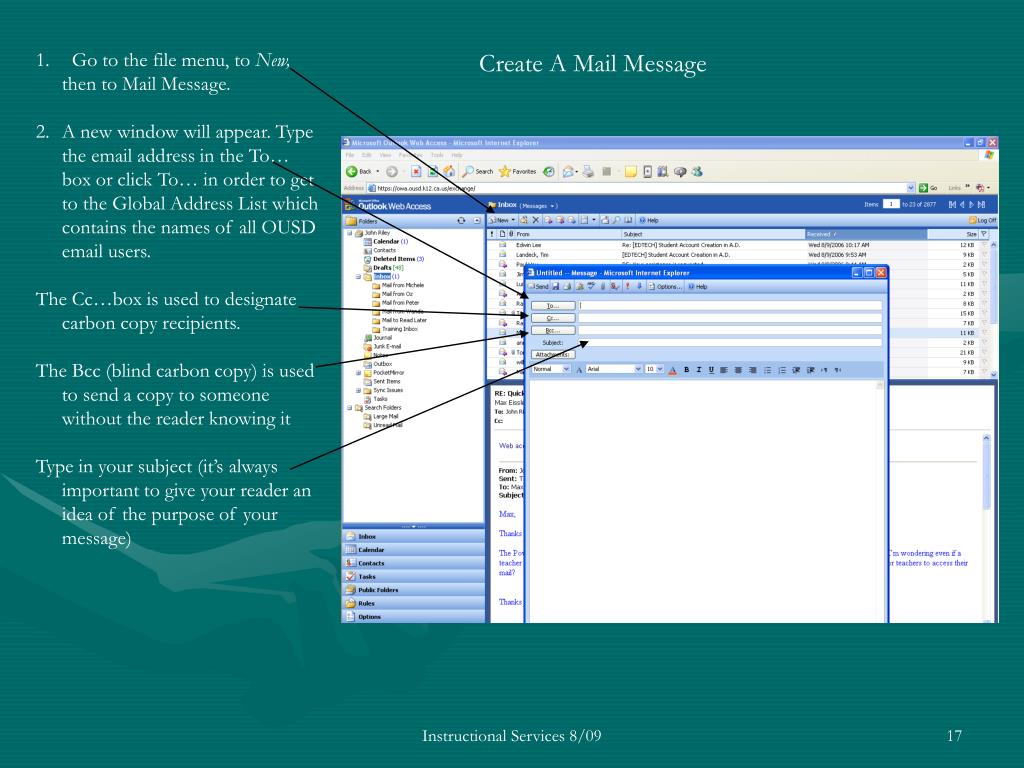Click the Go button beside address bar
Viewport: 1024px width, 768px height.
[928, 188]
